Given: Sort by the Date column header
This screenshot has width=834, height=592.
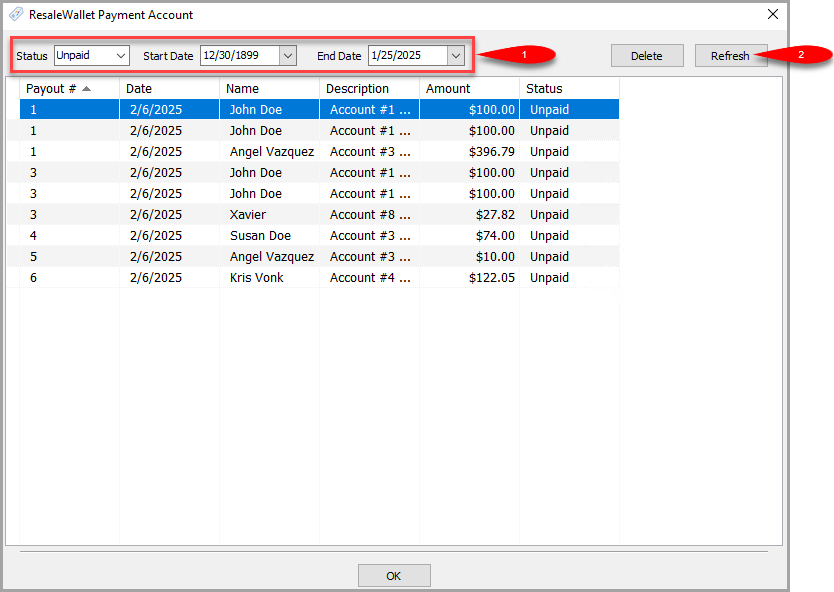Looking at the screenshot, I should (x=169, y=88).
